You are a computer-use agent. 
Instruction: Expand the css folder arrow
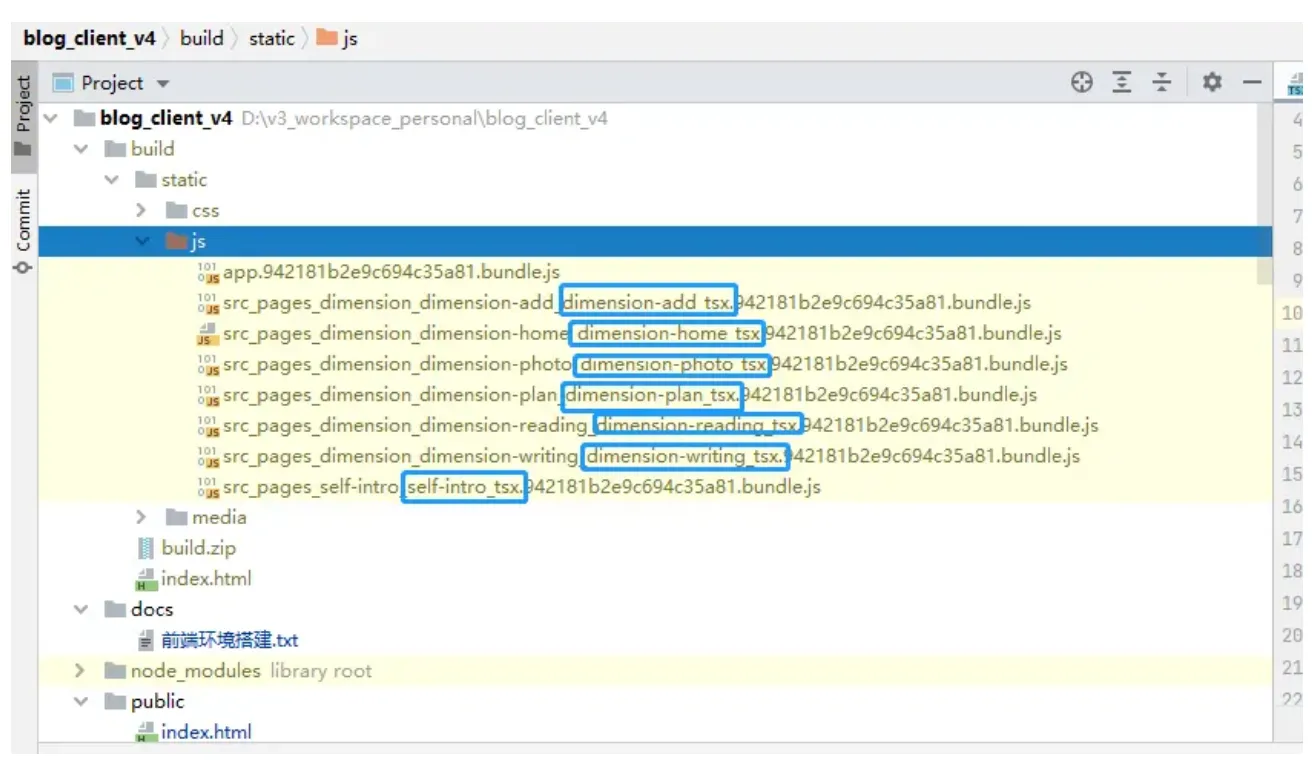click(142, 211)
